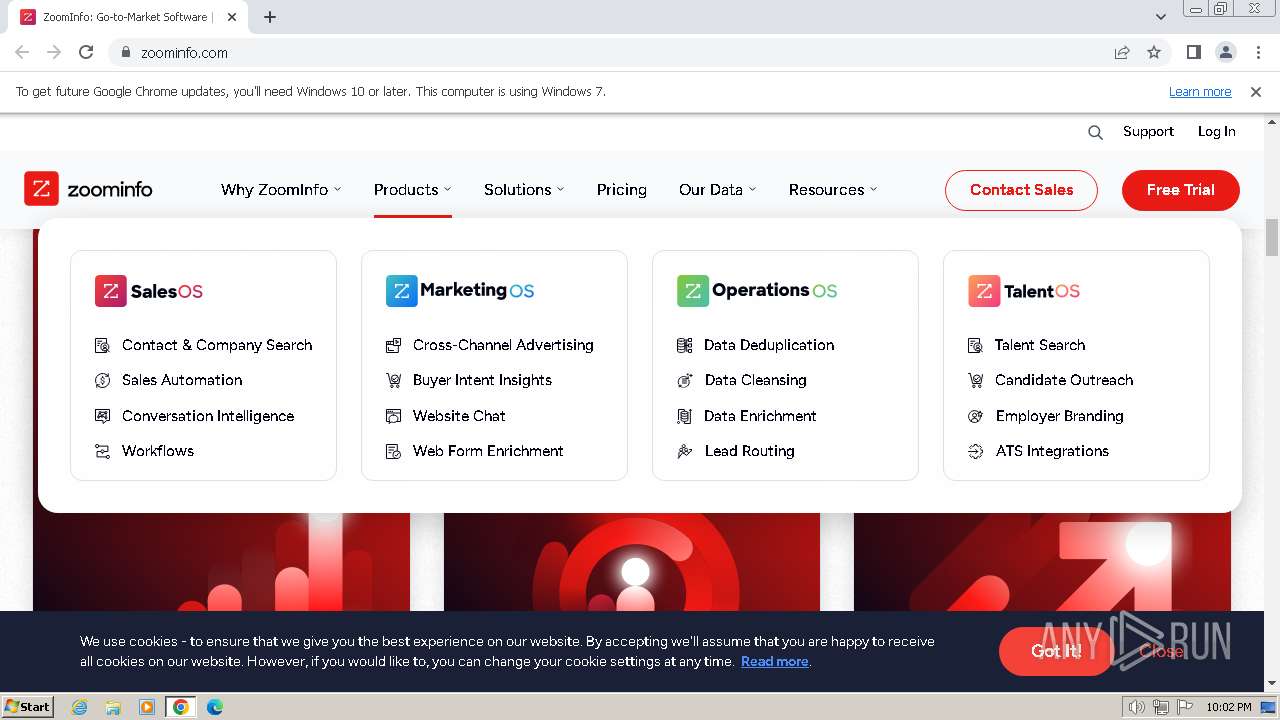This screenshot has height=720, width=1280.
Task: Click the Buyer Intent Insights cart icon
Action: pyautogui.click(x=393, y=380)
